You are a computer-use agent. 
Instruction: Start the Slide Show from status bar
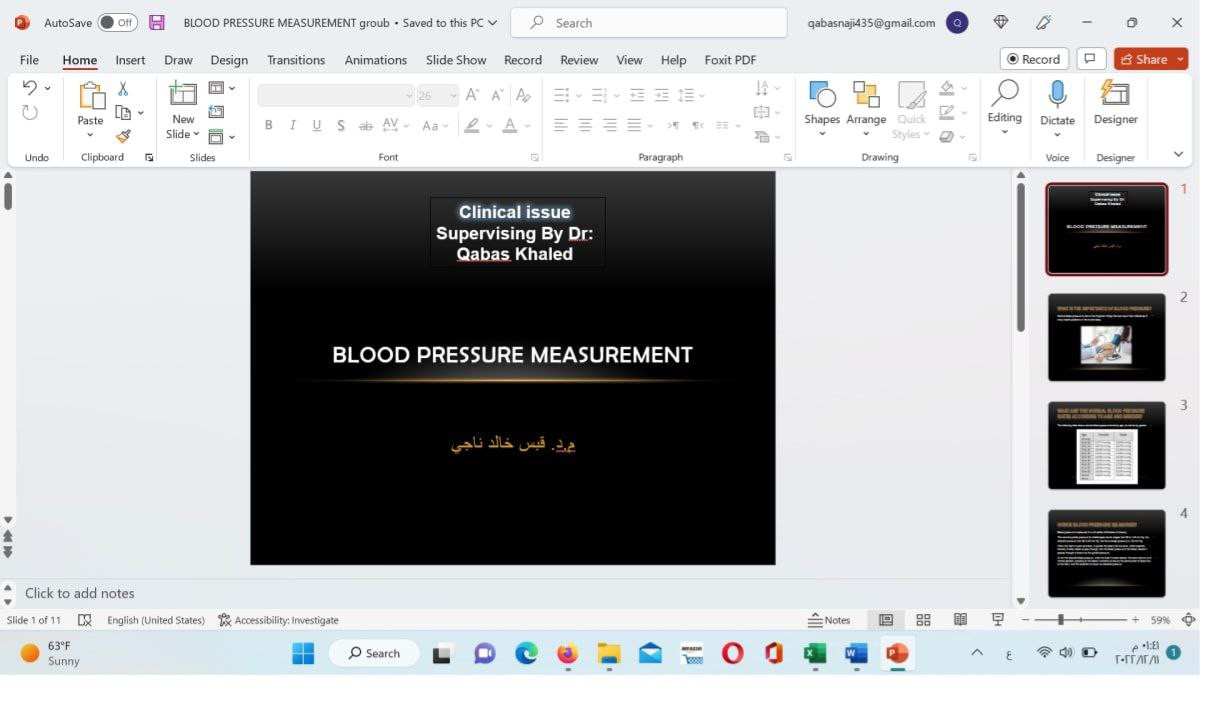[x=997, y=620]
